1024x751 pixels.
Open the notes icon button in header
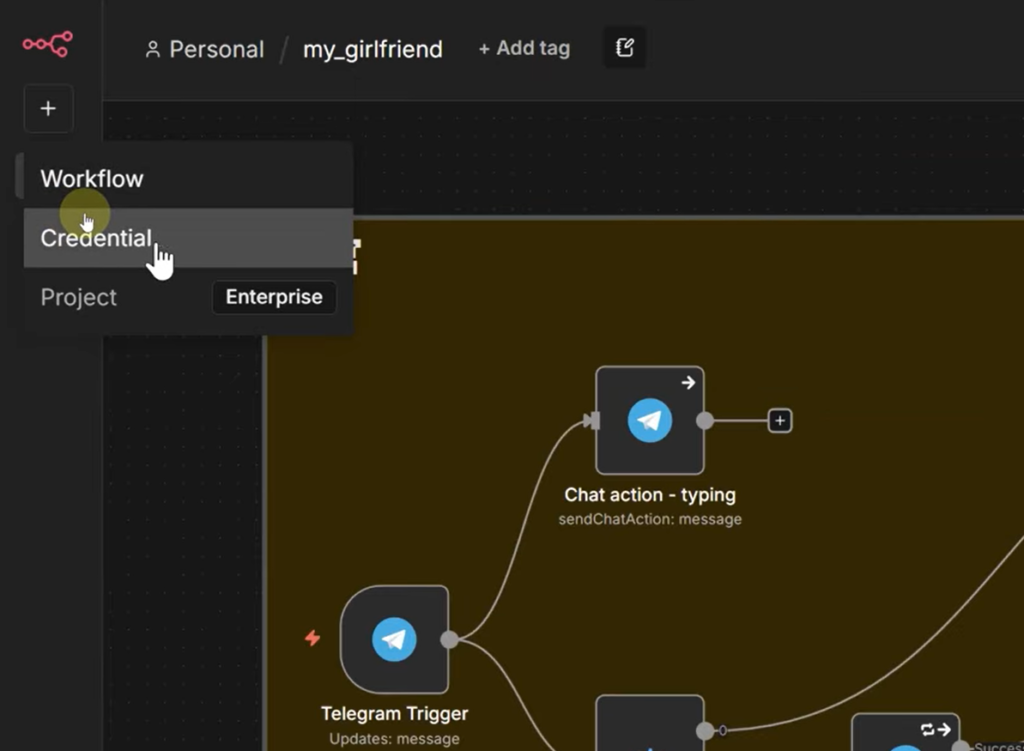pyautogui.click(x=625, y=48)
